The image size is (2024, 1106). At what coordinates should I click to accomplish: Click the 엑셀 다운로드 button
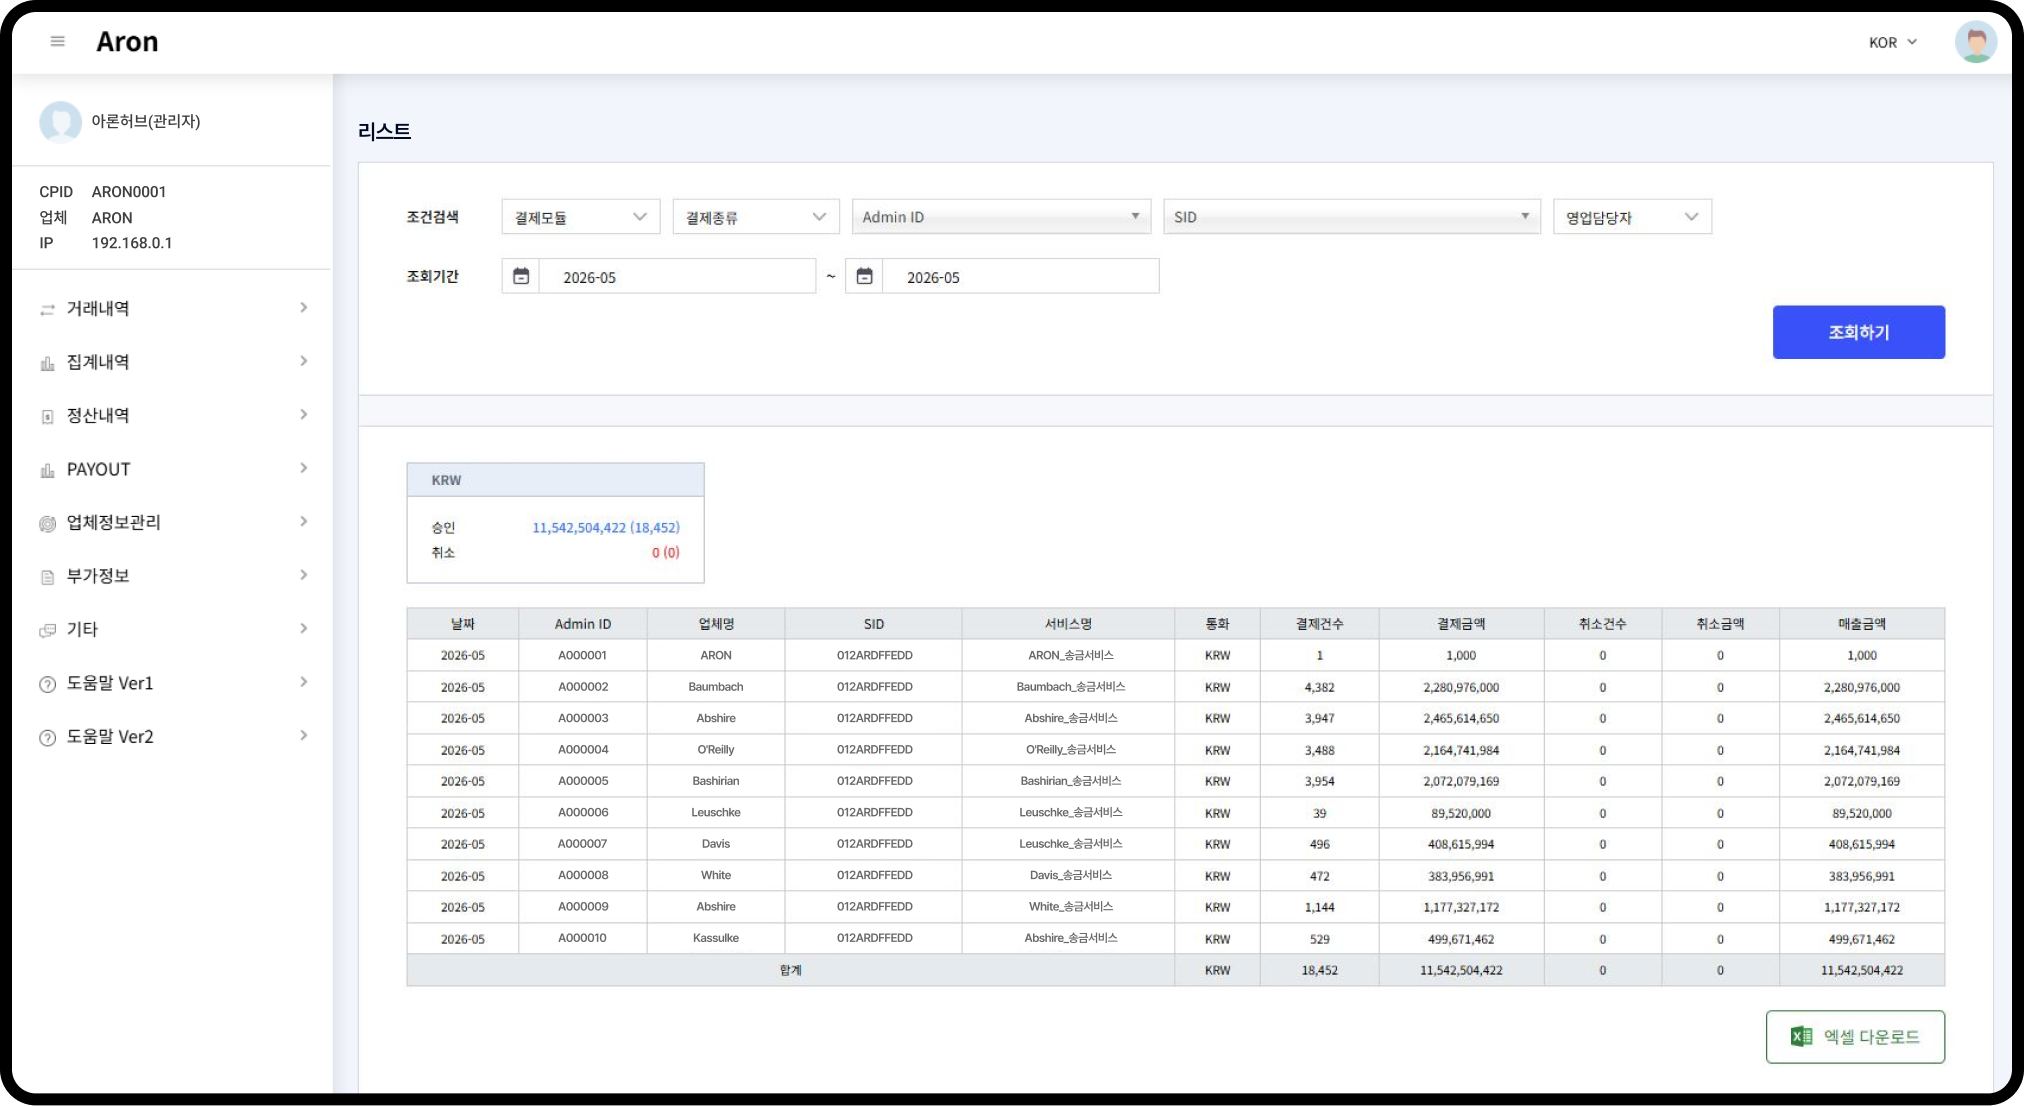coord(1855,1037)
